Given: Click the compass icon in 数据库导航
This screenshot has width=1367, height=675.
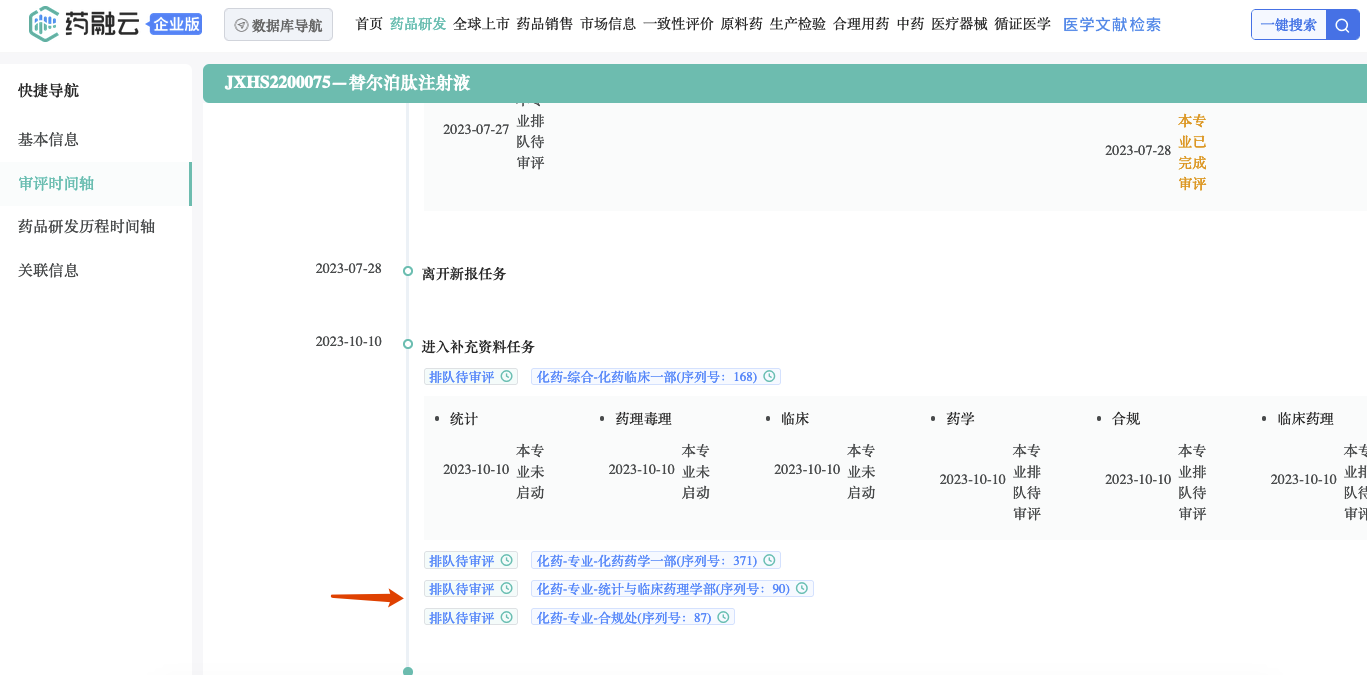Looking at the screenshot, I should [x=241, y=25].
